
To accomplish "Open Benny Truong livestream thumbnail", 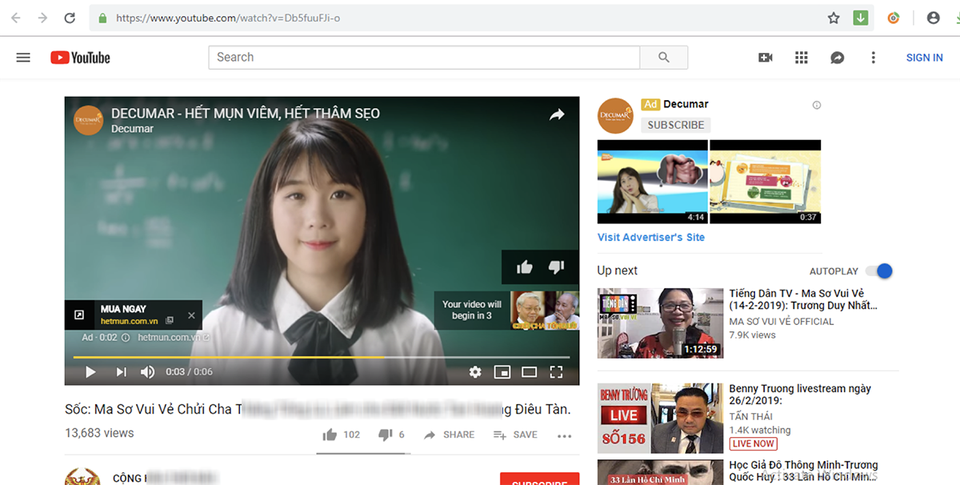I will point(660,418).
